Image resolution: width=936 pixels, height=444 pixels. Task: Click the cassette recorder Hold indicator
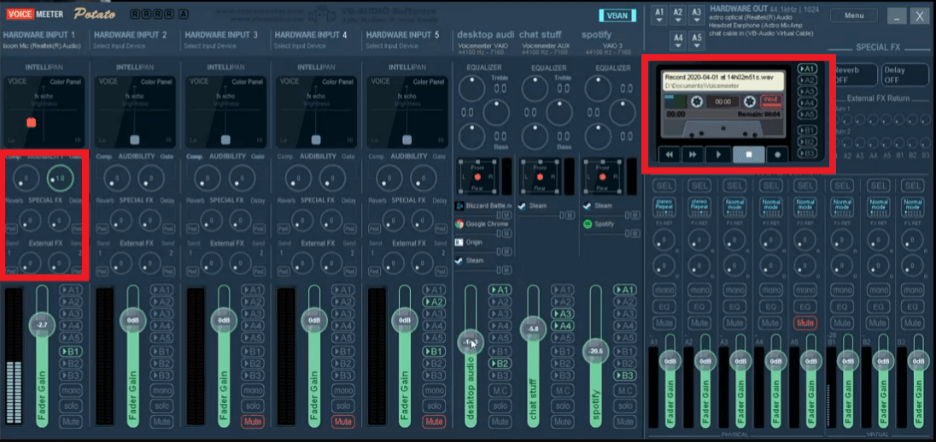[x=771, y=101]
